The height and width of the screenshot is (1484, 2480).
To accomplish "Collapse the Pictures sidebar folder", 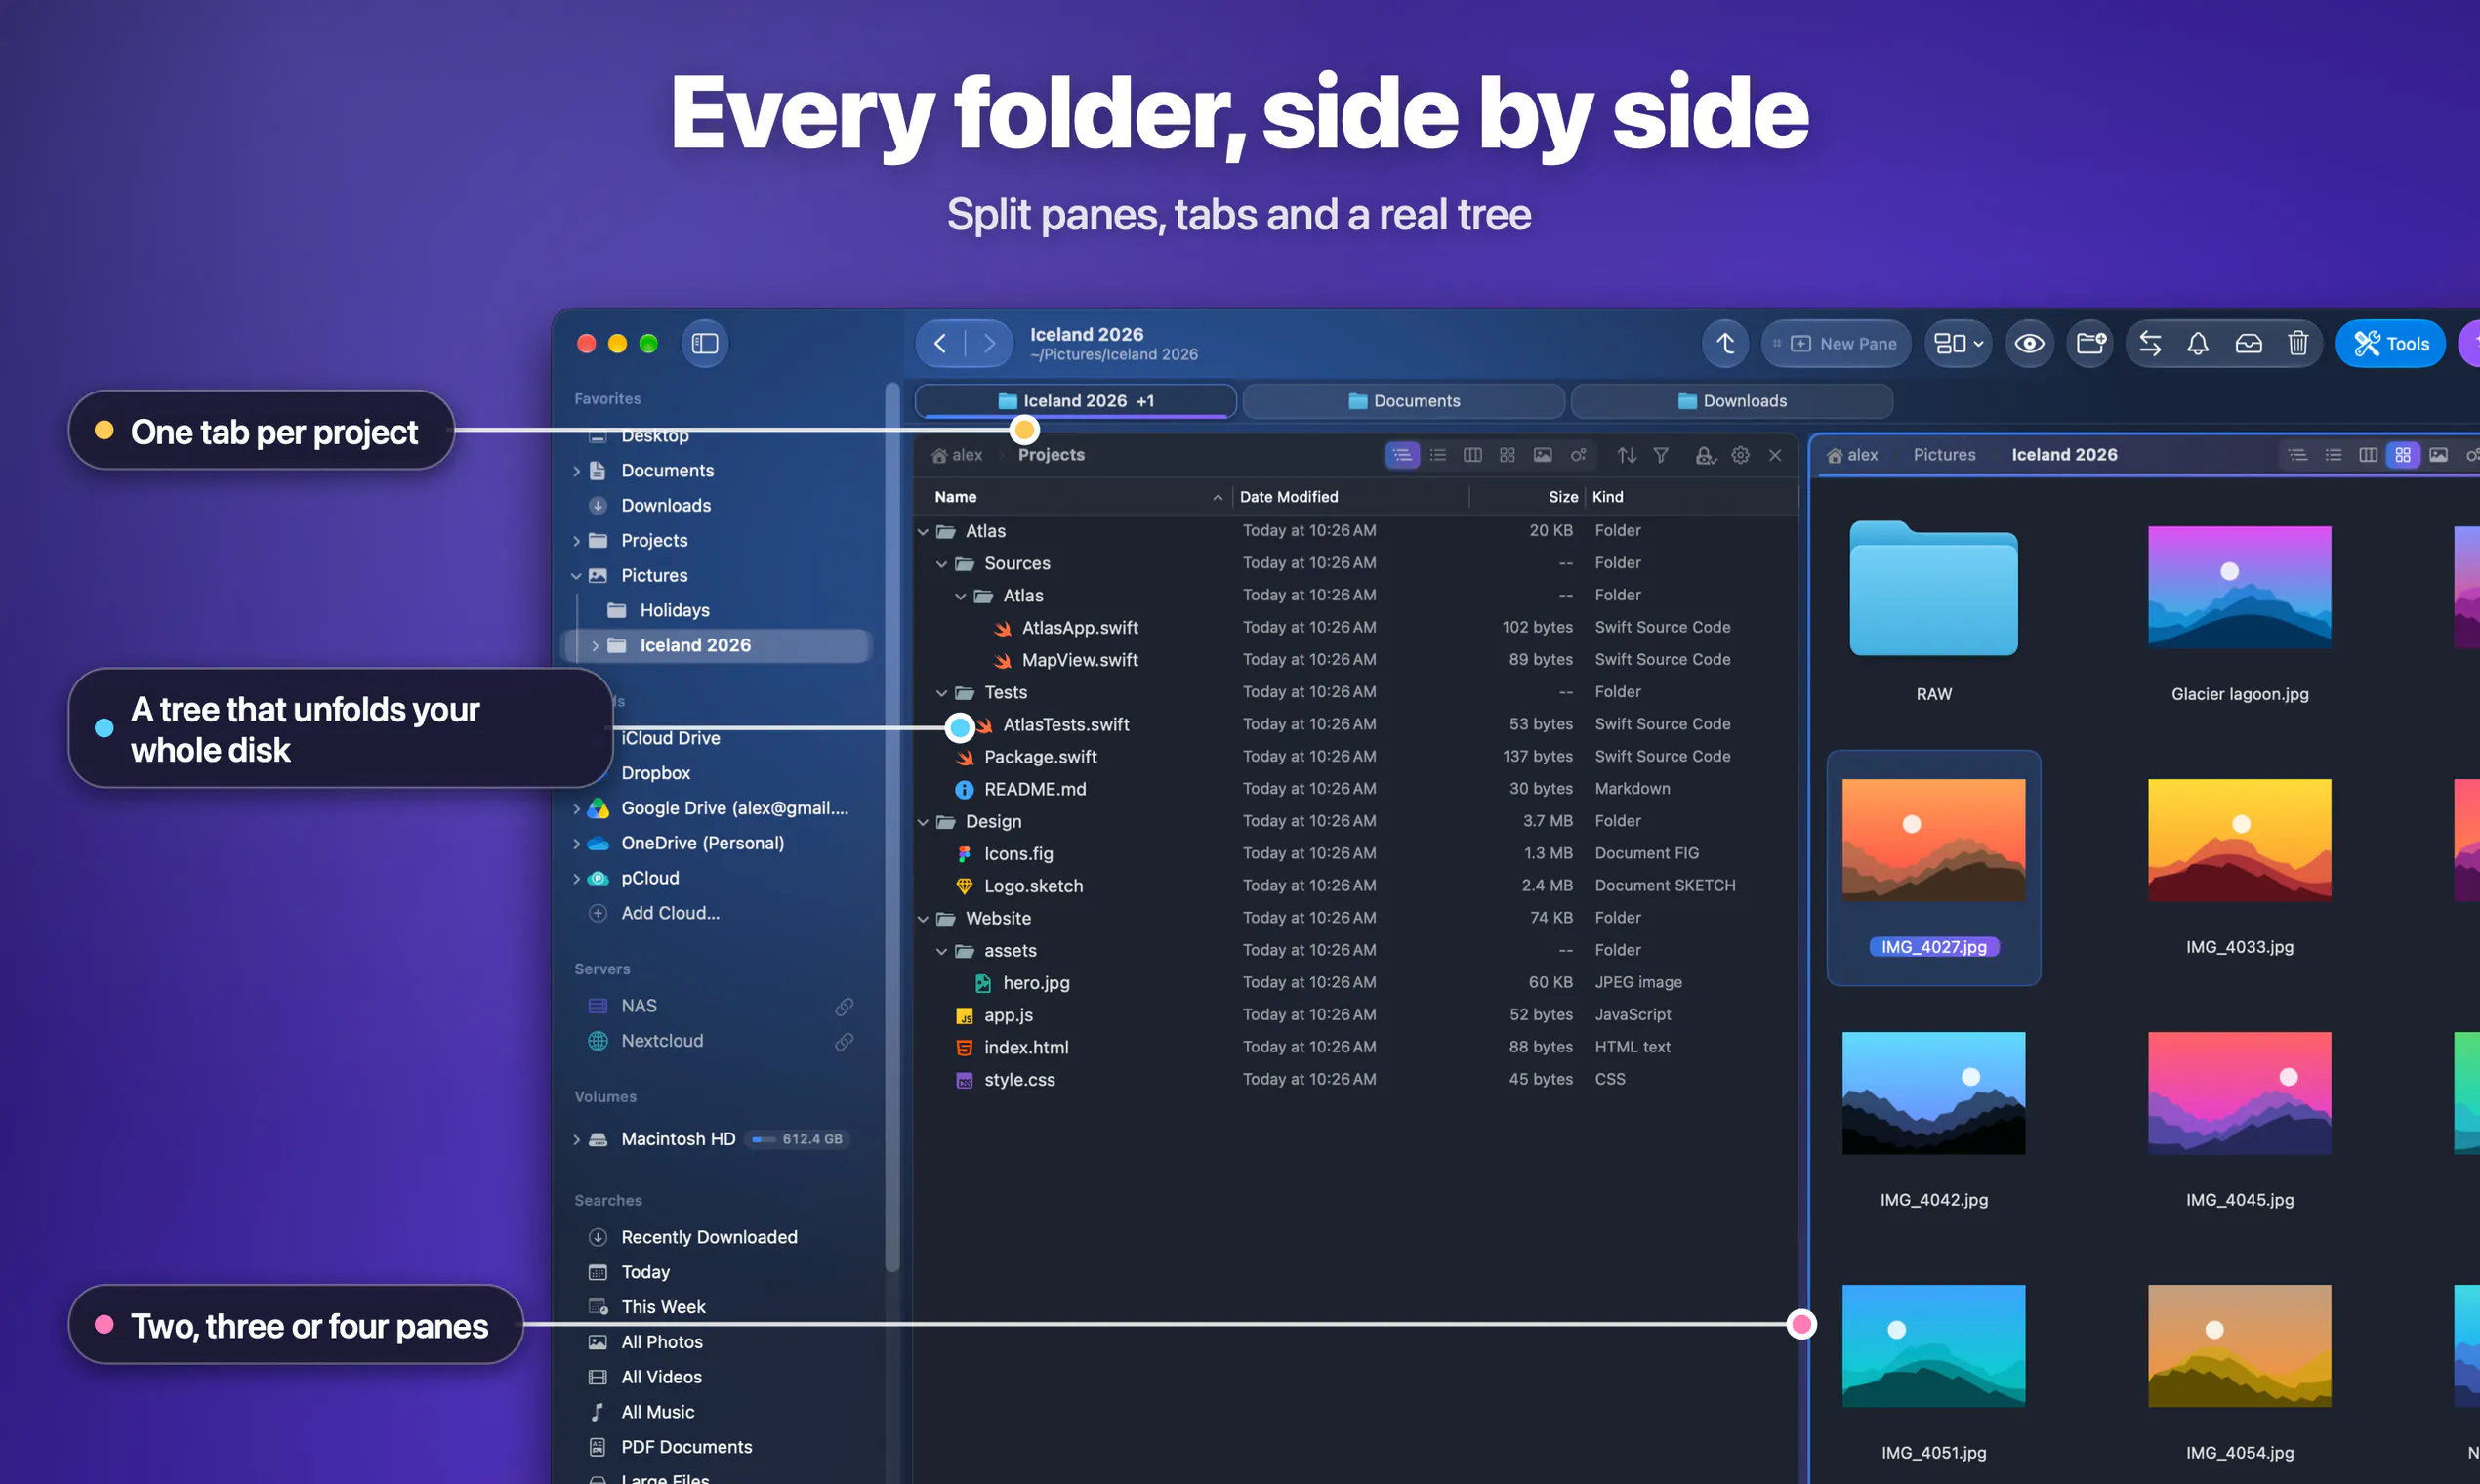I will pos(576,576).
